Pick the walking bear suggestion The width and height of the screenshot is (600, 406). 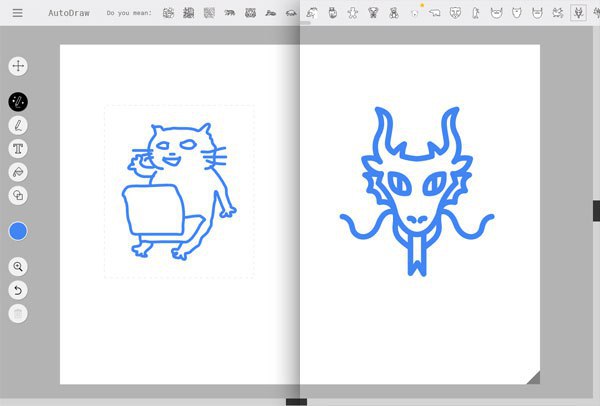[230, 13]
